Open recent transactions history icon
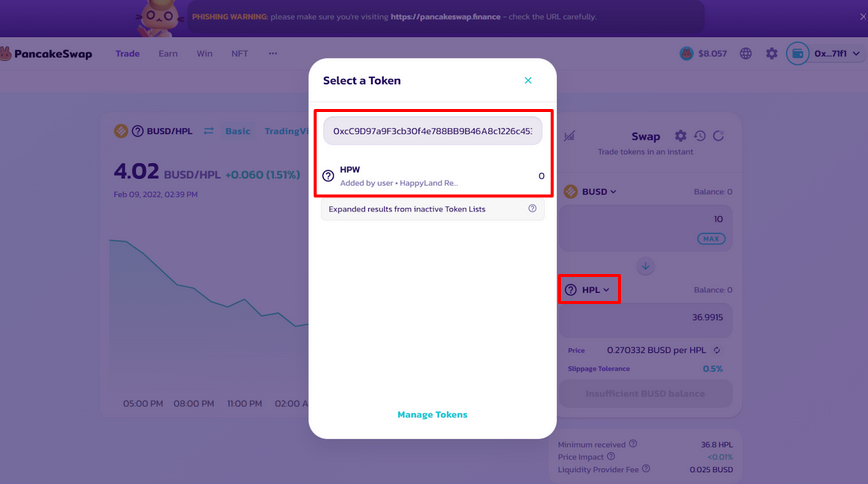Viewport: 868px width, 484px height. coord(700,136)
